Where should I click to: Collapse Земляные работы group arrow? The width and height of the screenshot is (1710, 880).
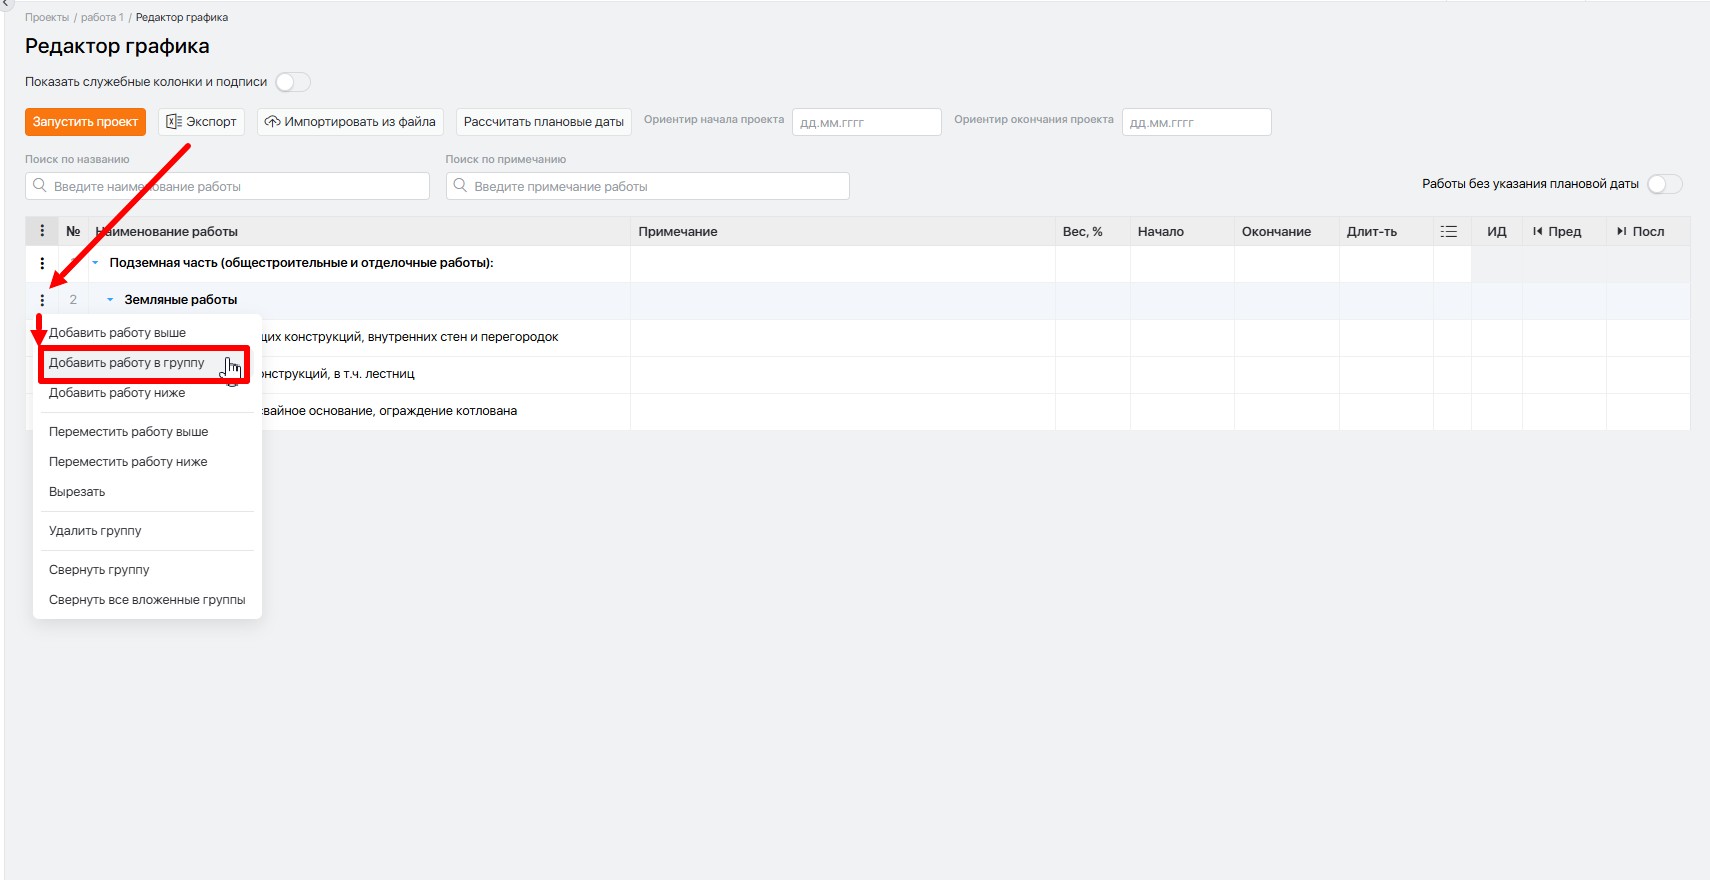tap(110, 300)
